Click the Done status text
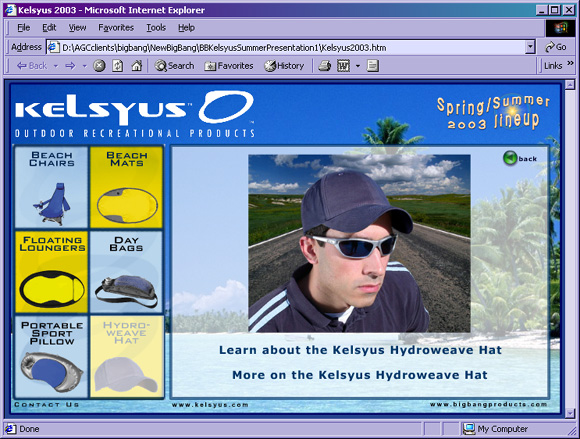Viewport: 580px width, 439px height. pos(29,429)
